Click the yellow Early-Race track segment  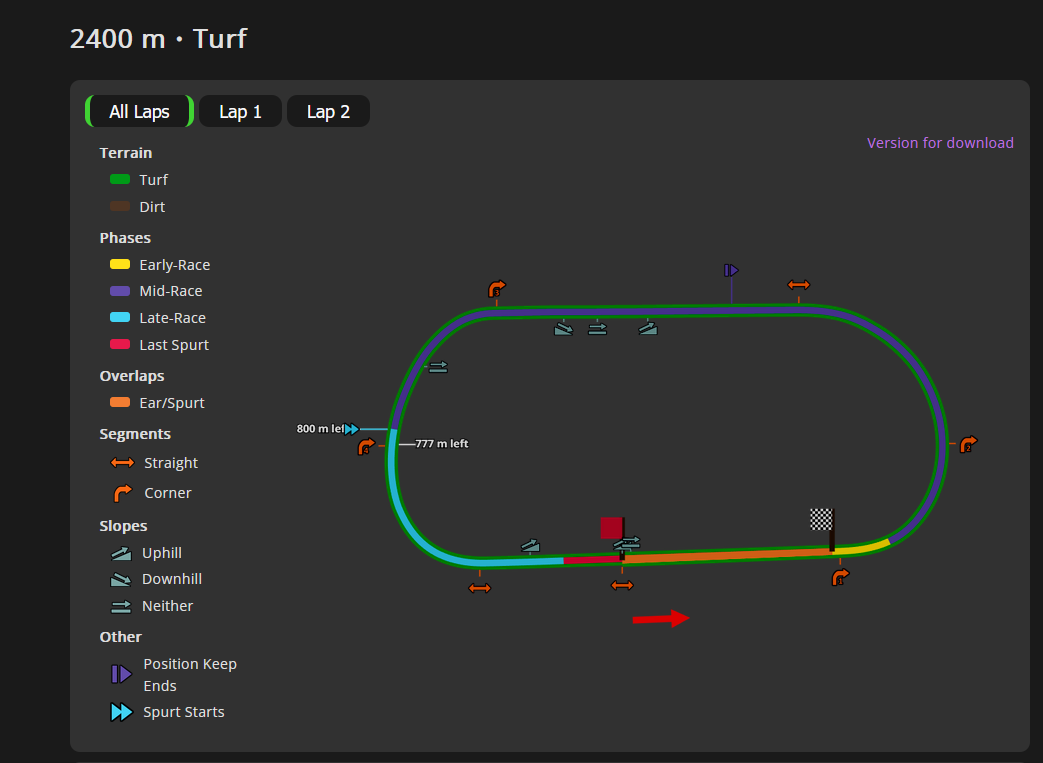click(861, 548)
